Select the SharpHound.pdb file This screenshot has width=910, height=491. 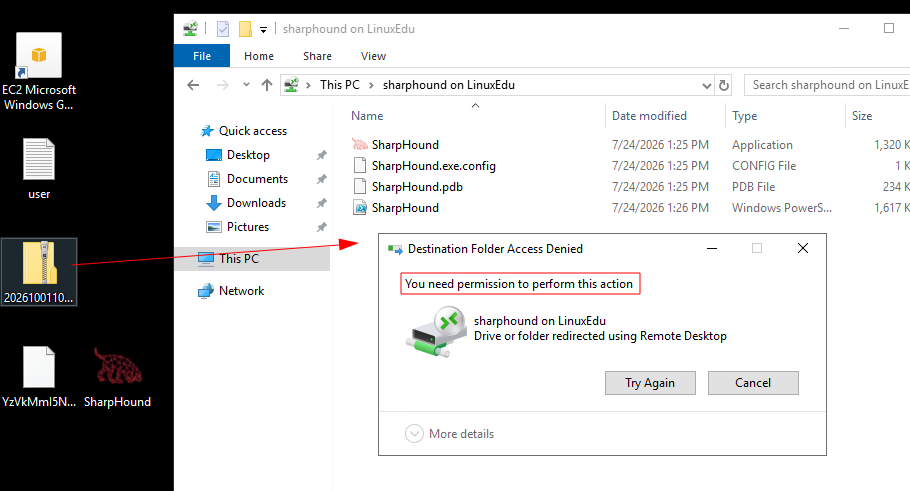point(417,186)
